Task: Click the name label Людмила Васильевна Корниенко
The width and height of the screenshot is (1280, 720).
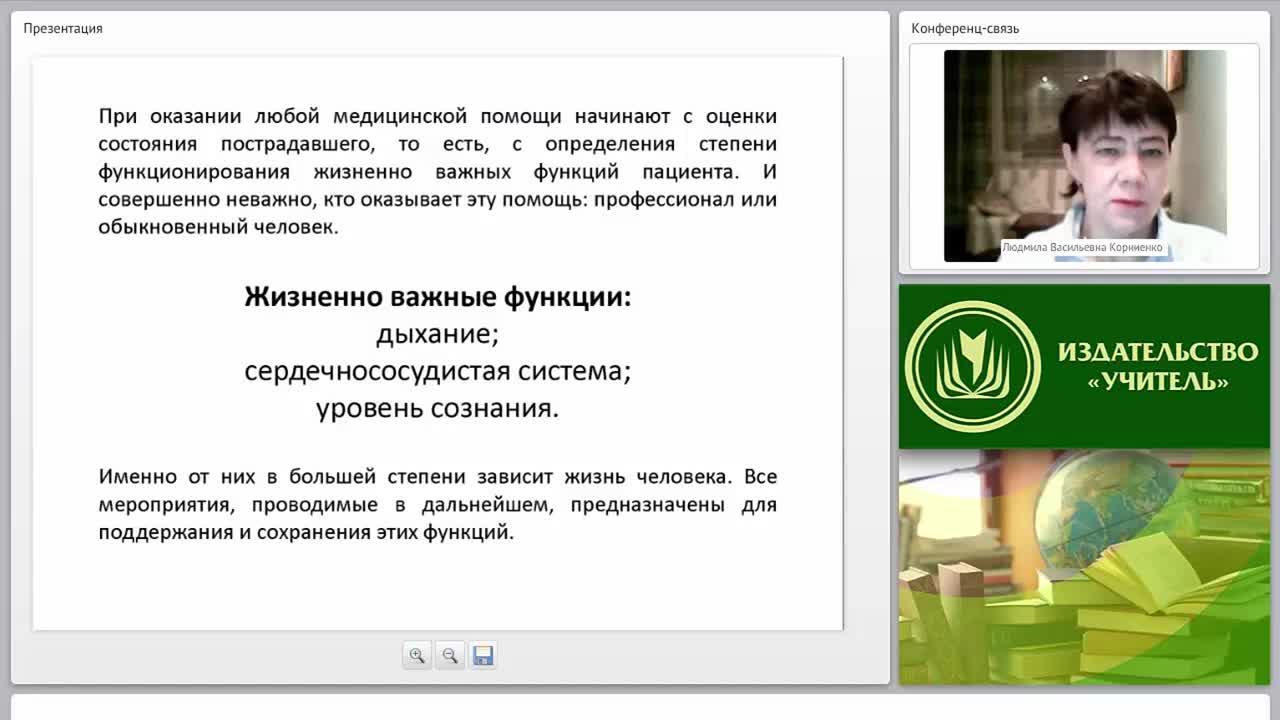Action: 1082,247
